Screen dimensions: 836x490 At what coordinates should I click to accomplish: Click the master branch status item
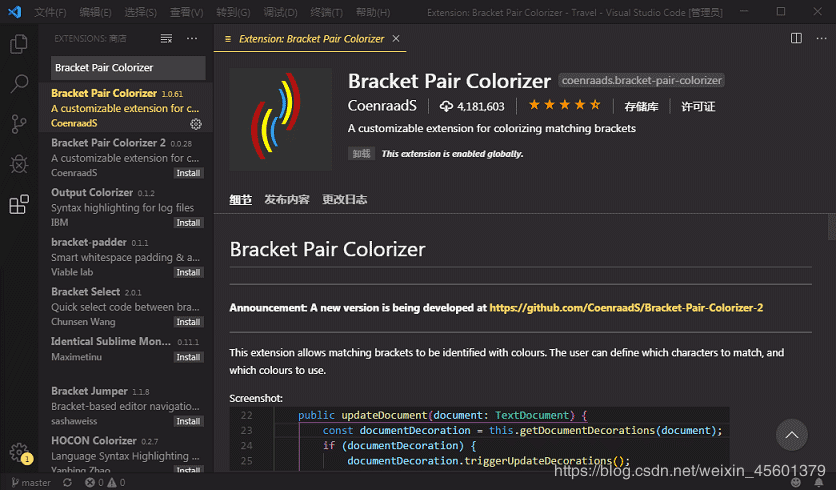pyautogui.click(x=31, y=483)
